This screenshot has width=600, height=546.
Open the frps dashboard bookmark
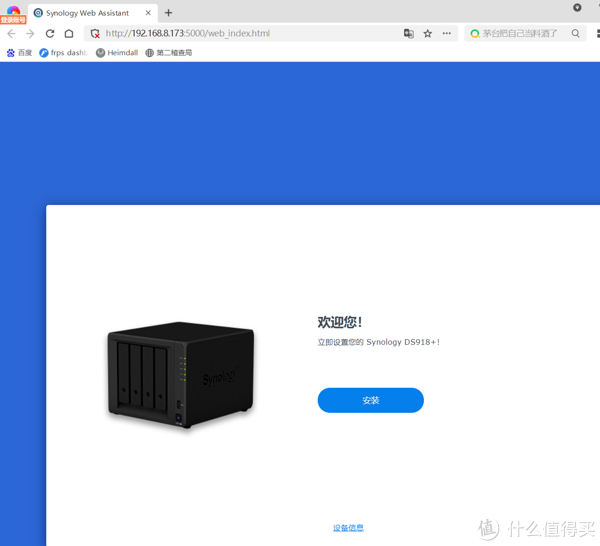(x=64, y=53)
